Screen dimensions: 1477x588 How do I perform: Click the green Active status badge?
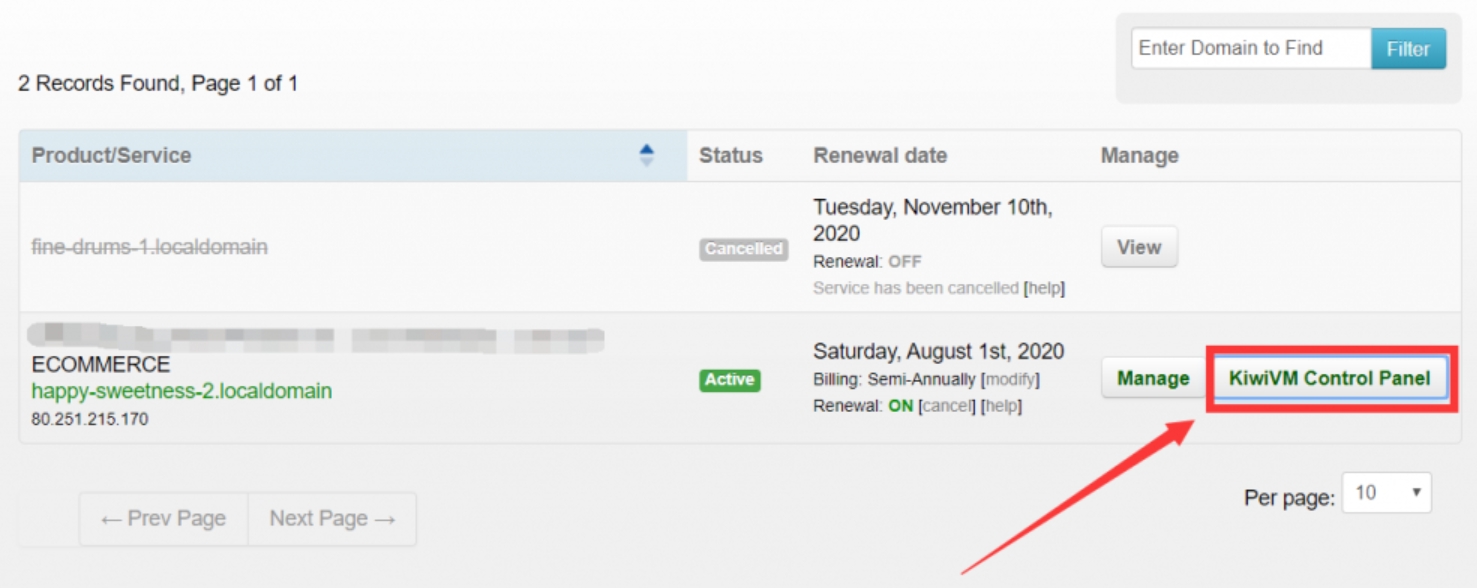point(730,380)
